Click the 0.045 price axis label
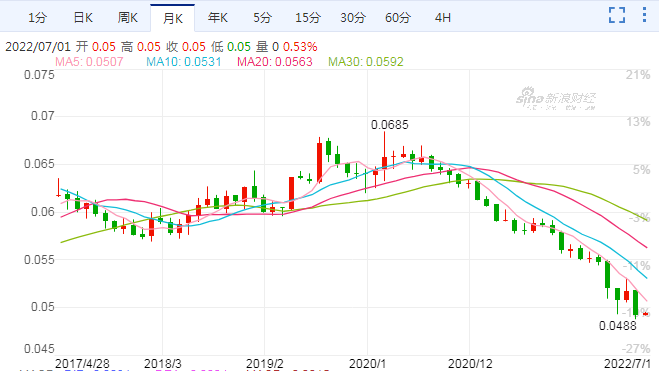659x371 pixels. 39,349
